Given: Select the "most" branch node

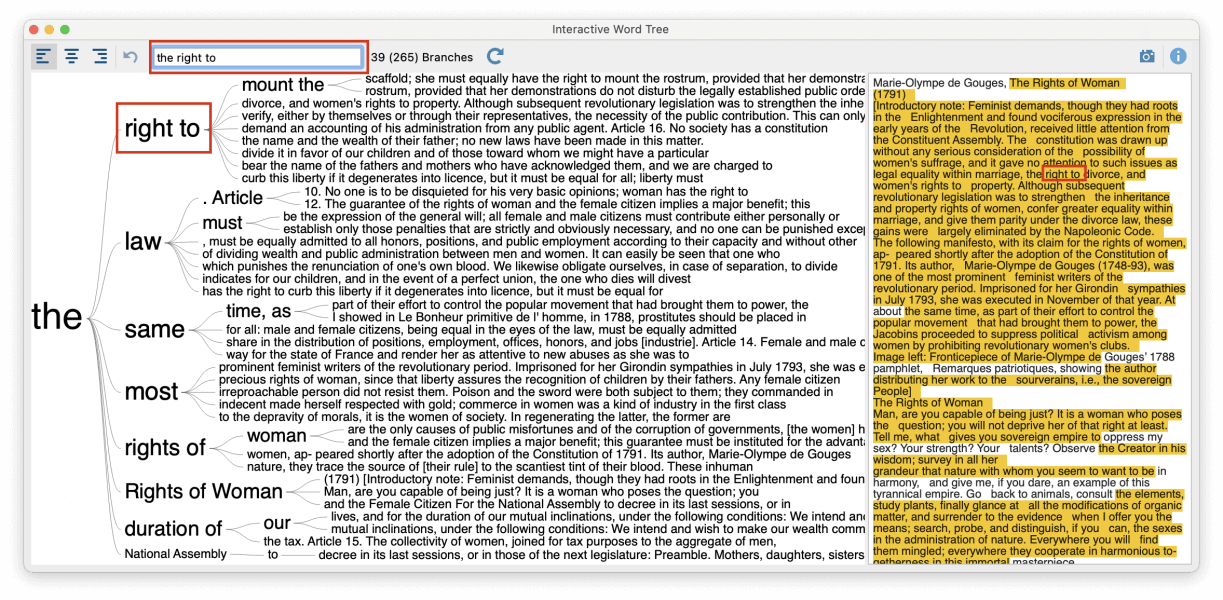Looking at the screenshot, I should coord(152,391).
